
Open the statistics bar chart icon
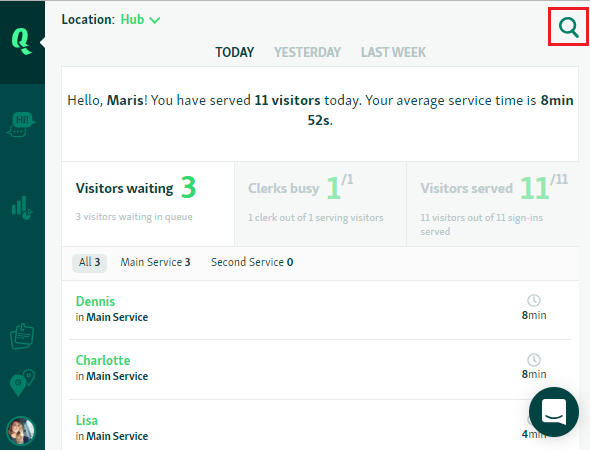coord(21,208)
